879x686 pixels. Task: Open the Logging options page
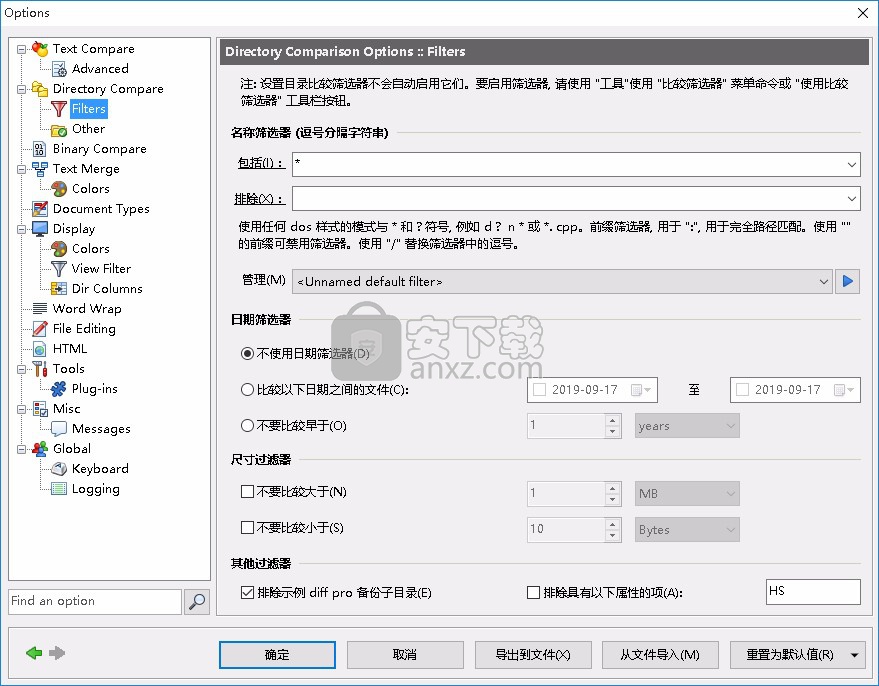coord(96,489)
